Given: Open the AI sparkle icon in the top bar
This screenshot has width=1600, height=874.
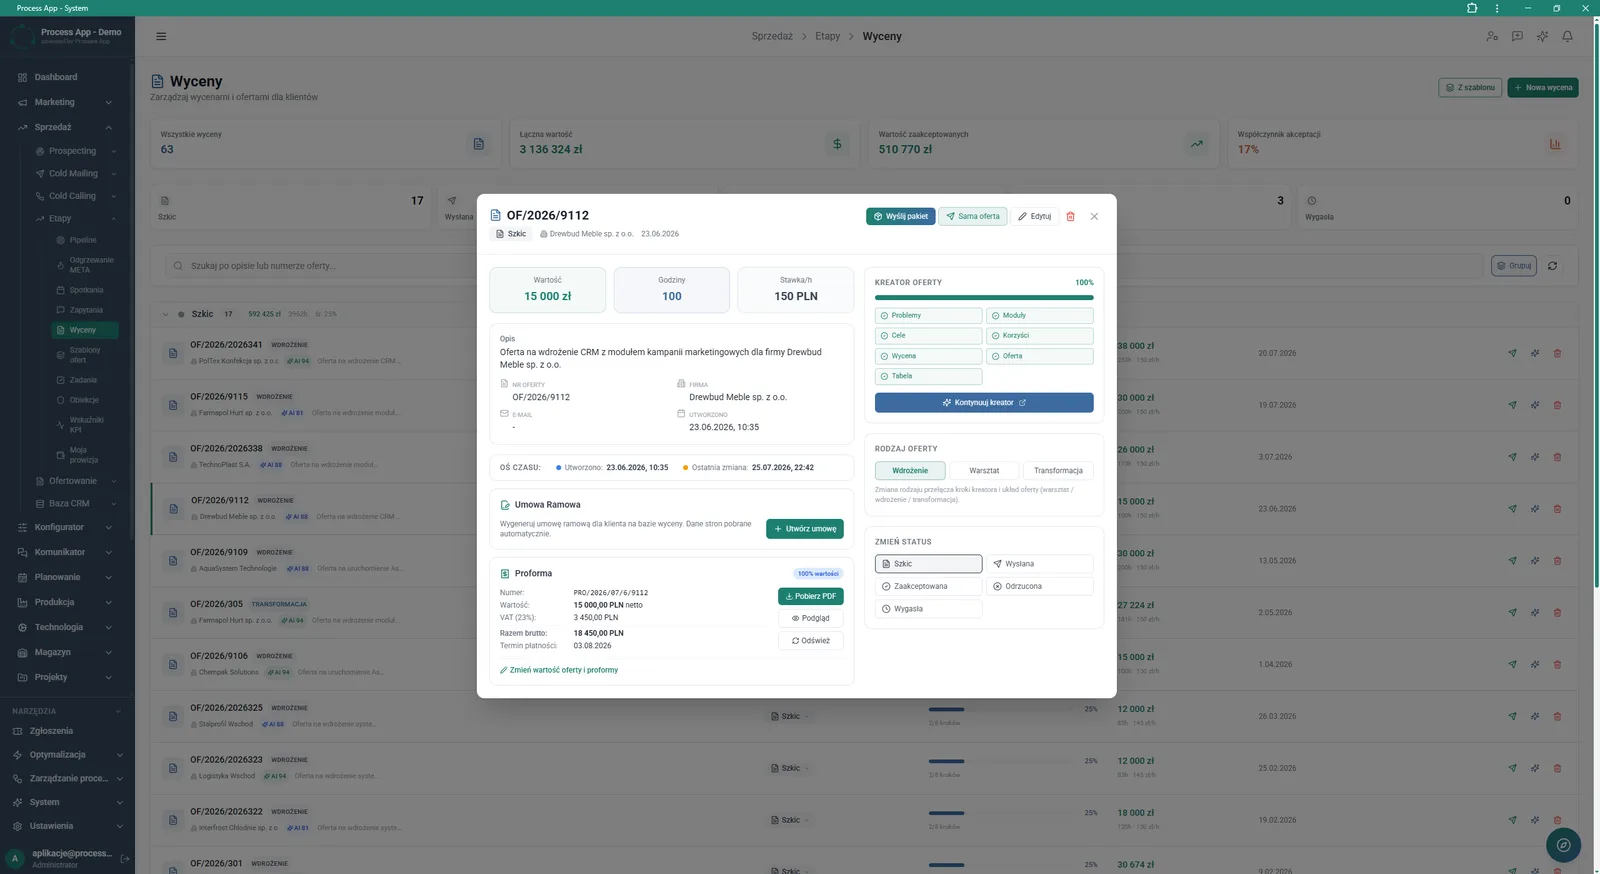Looking at the screenshot, I should click(1542, 36).
